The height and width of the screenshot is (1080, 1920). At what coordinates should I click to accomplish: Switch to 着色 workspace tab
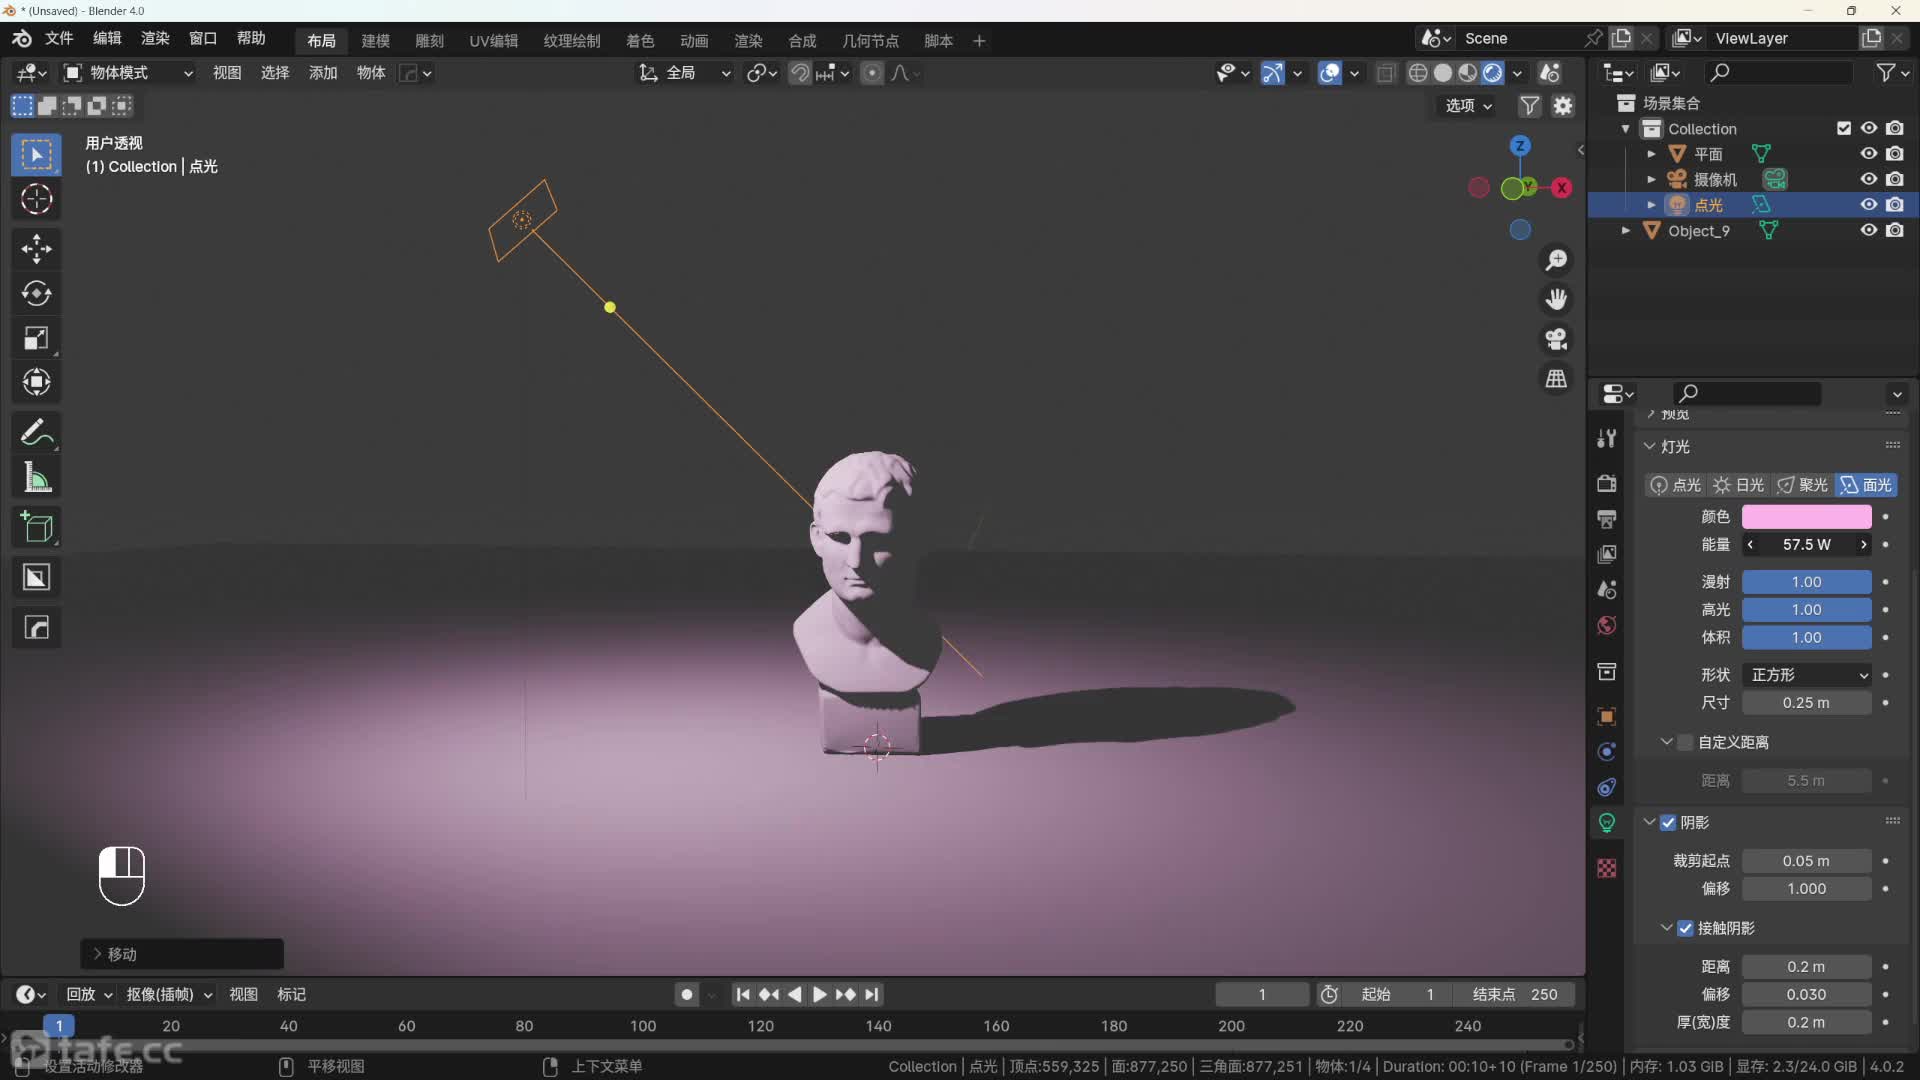640,41
